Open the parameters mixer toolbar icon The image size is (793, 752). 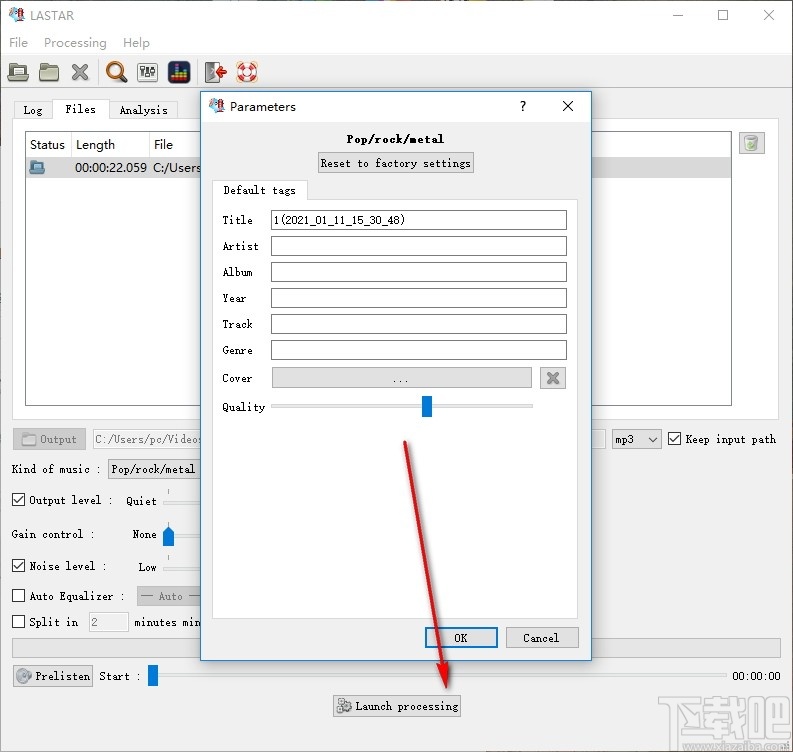[147, 72]
